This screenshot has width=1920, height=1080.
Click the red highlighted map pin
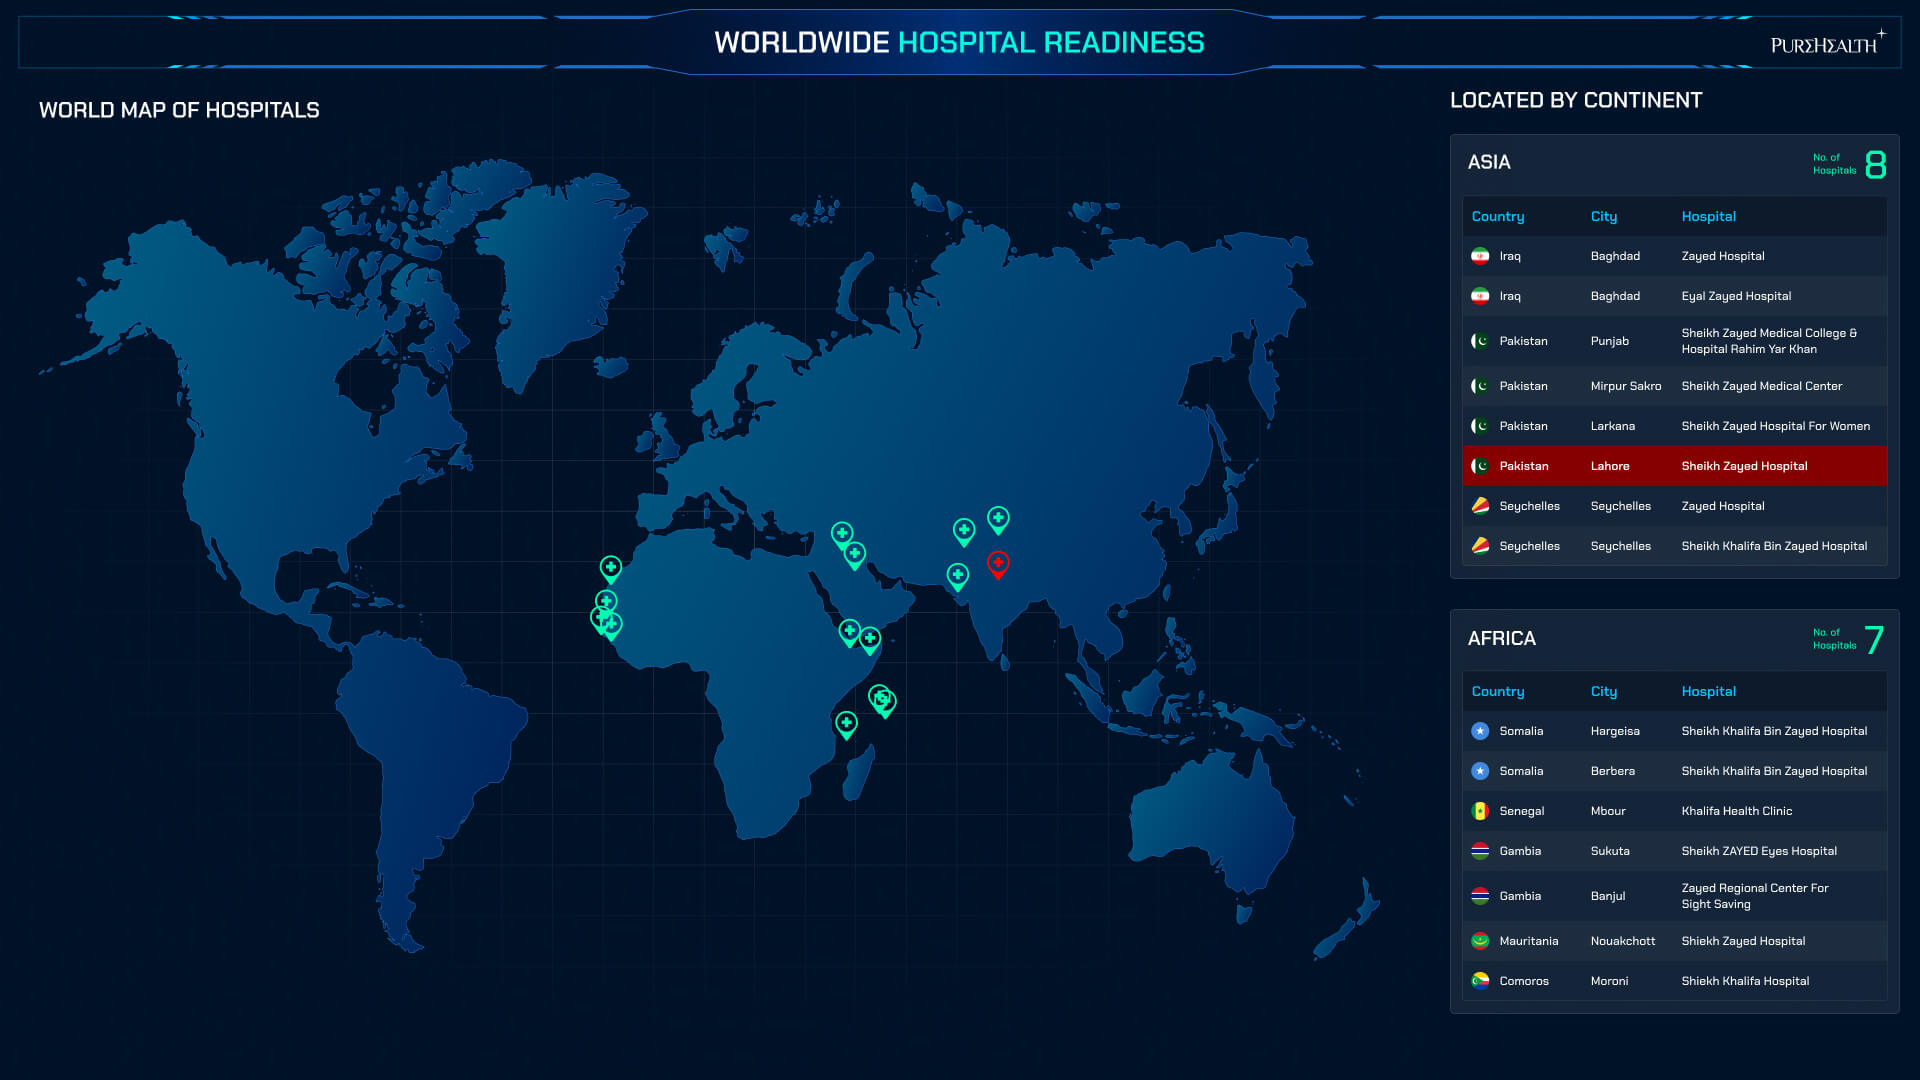tap(997, 563)
